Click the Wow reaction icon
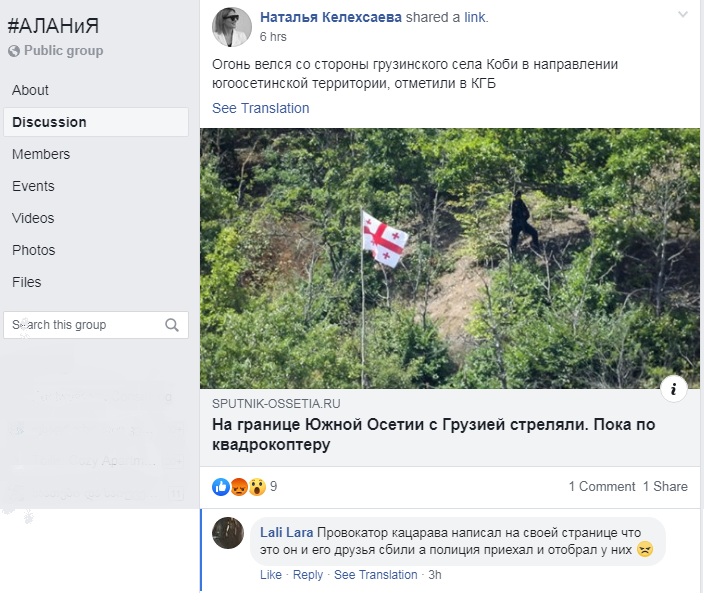 tap(257, 487)
